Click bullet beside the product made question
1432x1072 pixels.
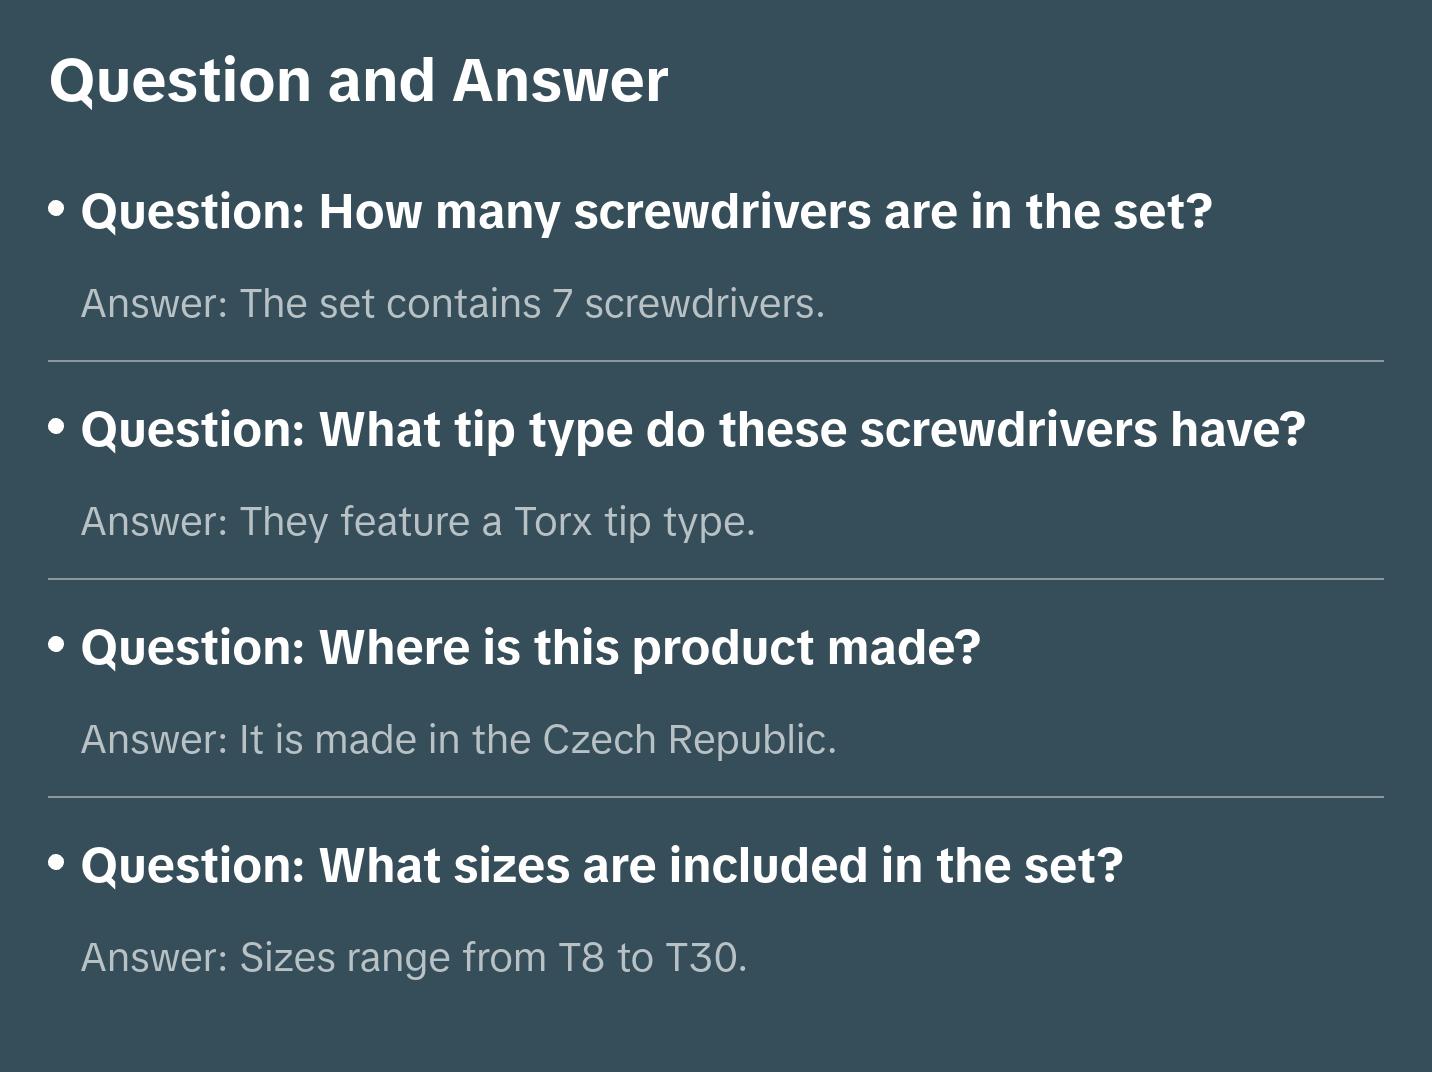[57, 645]
